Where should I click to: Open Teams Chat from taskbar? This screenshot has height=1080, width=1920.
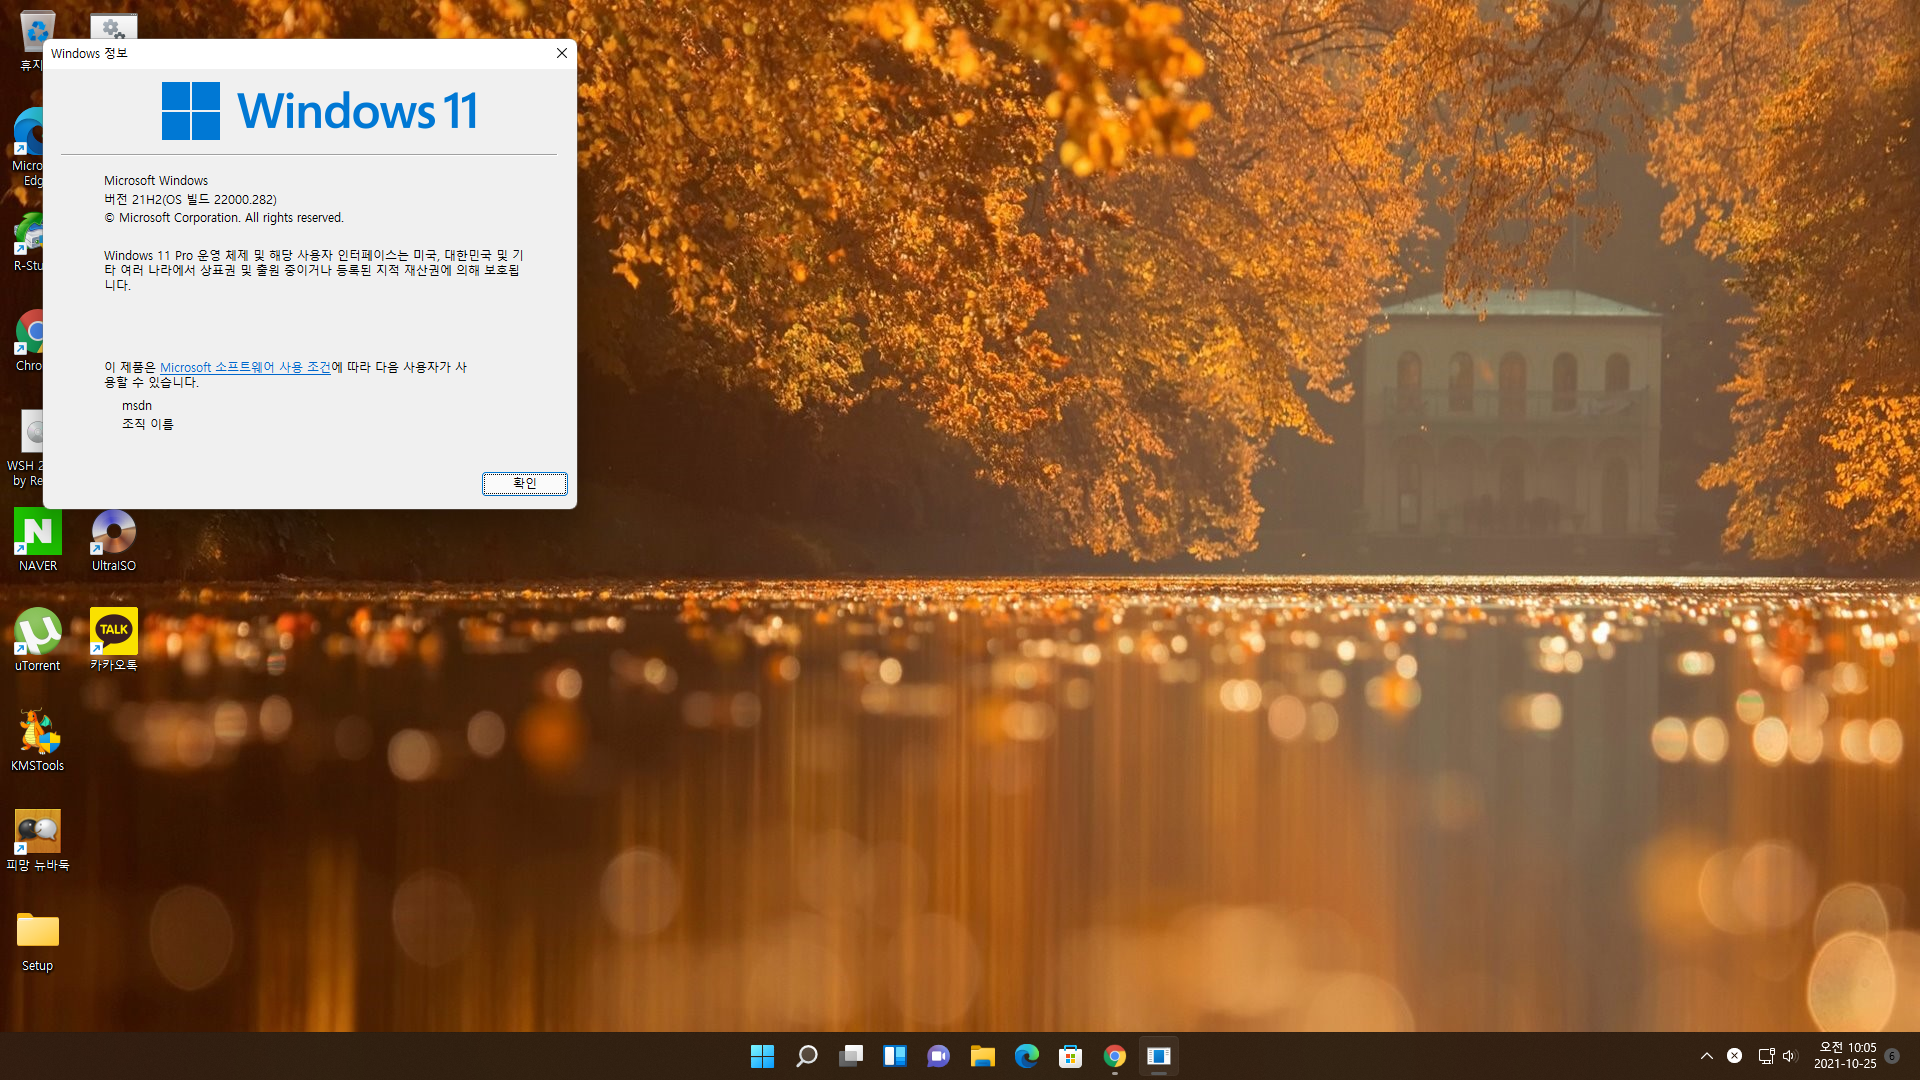(938, 1056)
